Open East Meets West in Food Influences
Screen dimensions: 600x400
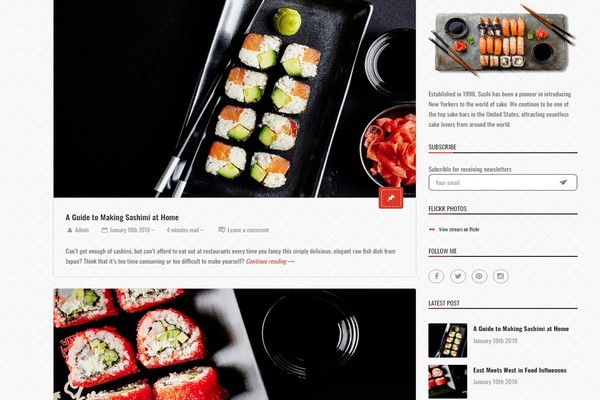click(520, 370)
